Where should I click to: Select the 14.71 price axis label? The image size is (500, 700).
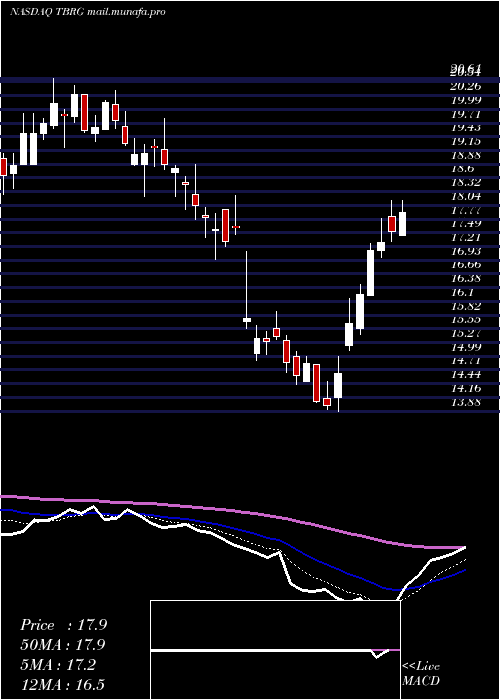pyautogui.click(x=466, y=361)
